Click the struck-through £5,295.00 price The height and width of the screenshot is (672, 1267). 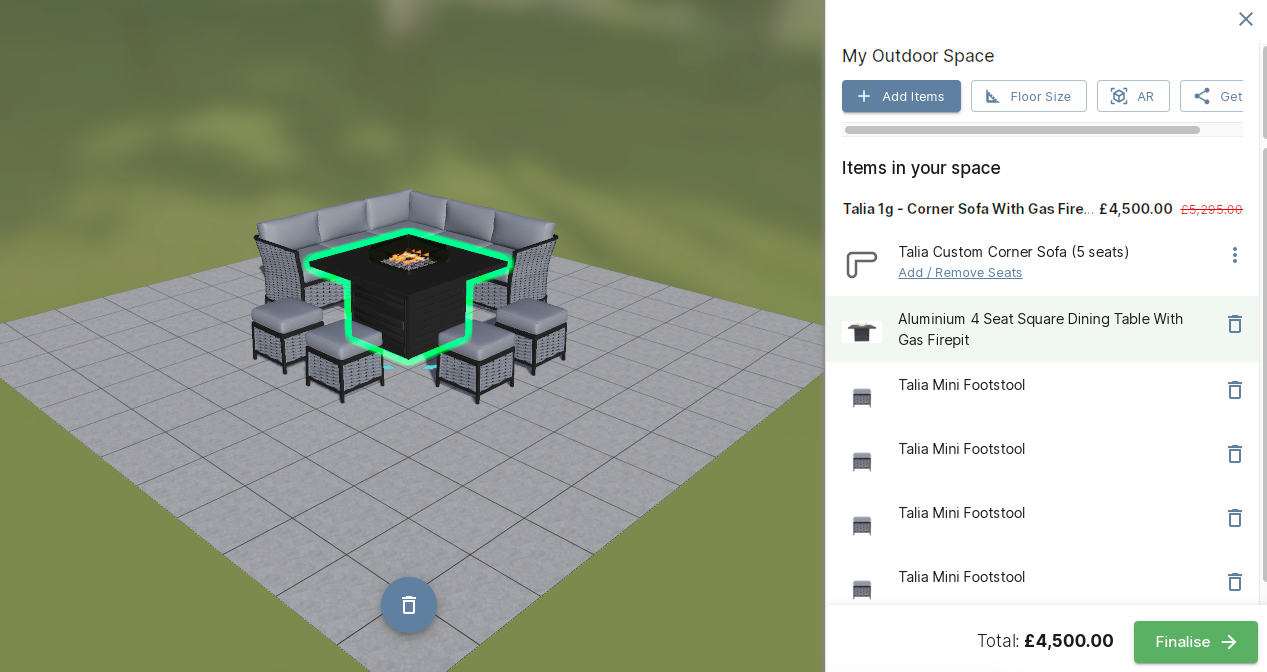[1212, 210]
